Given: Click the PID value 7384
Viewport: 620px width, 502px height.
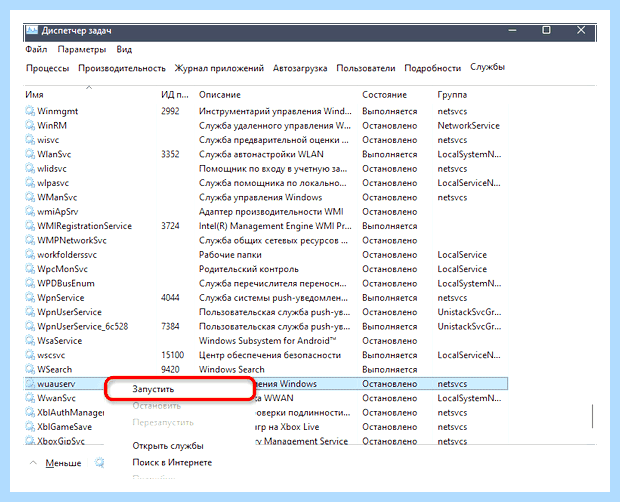Looking at the screenshot, I should [x=170, y=326].
